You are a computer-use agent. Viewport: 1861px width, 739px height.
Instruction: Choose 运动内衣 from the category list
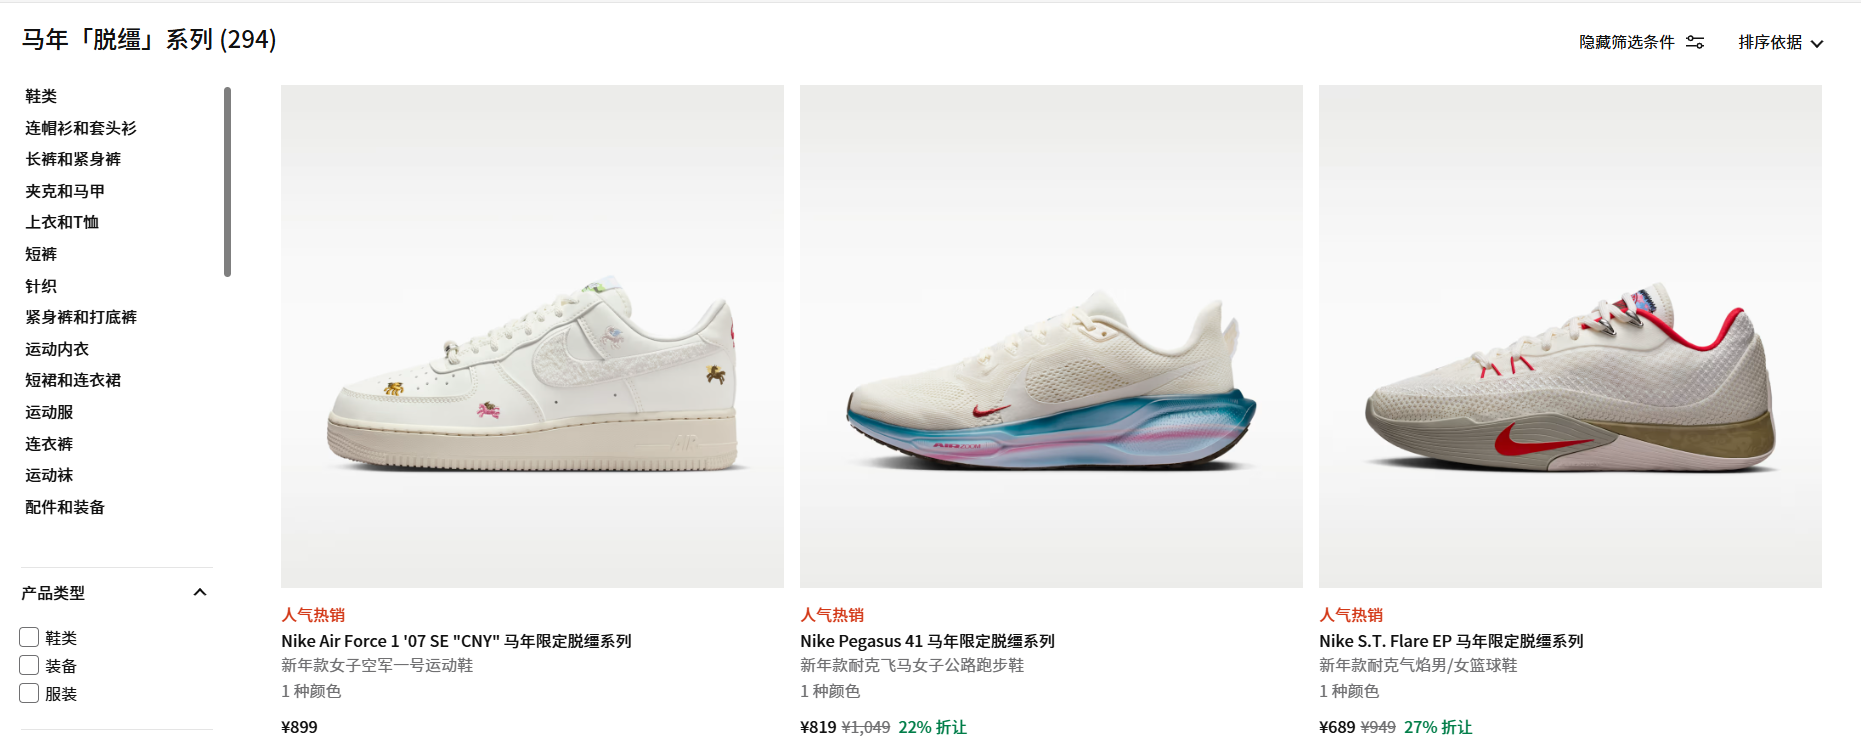pos(57,349)
